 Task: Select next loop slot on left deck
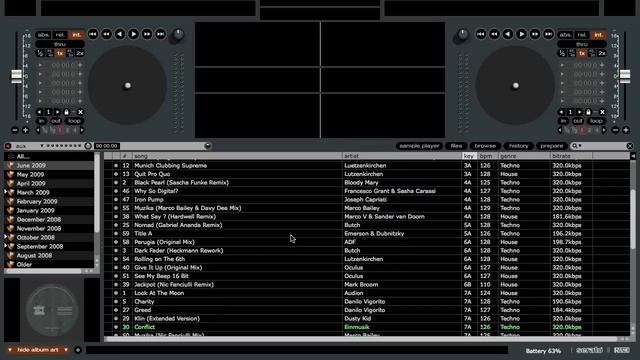tap(58, 112)
